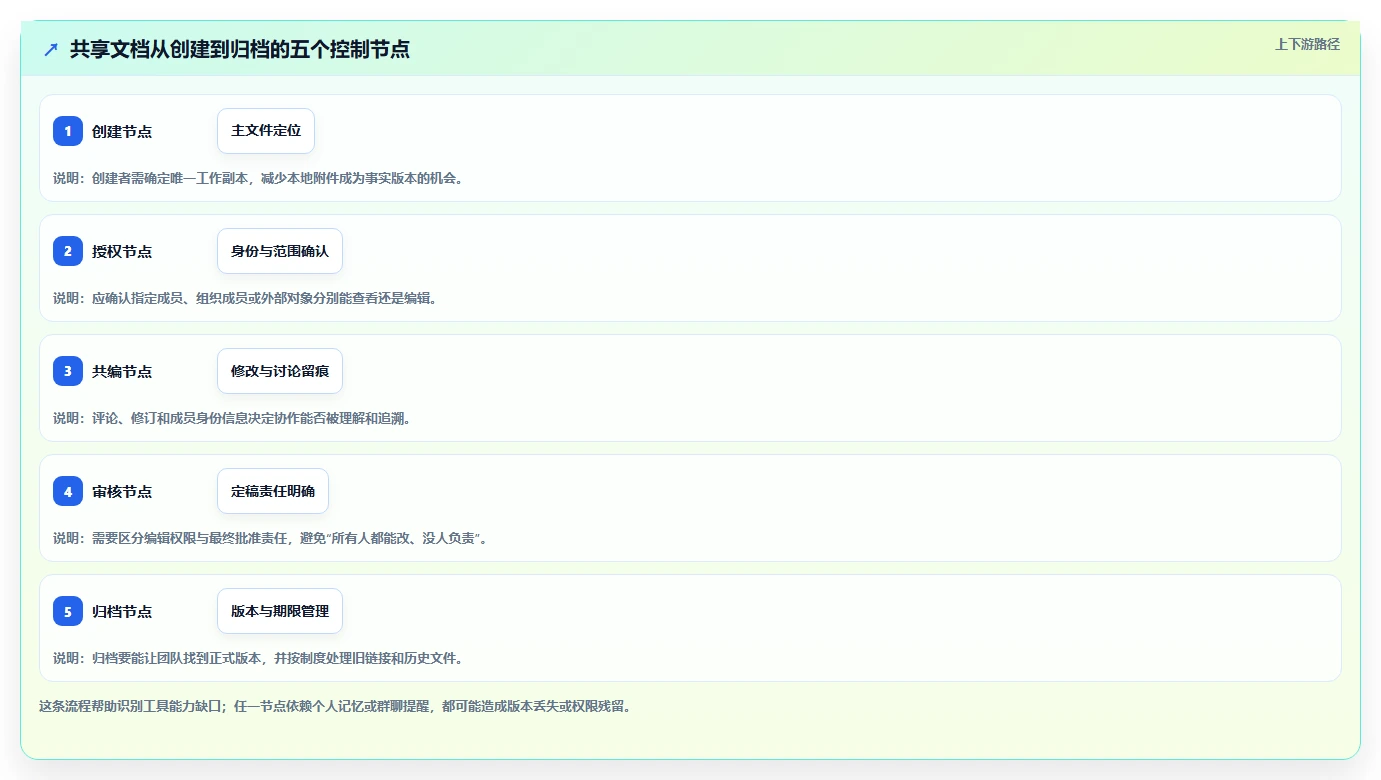Click the title 共享文档从创建到归档的五个控制节点
Screen dimensions: 1381x780
(x=240, y=49)
